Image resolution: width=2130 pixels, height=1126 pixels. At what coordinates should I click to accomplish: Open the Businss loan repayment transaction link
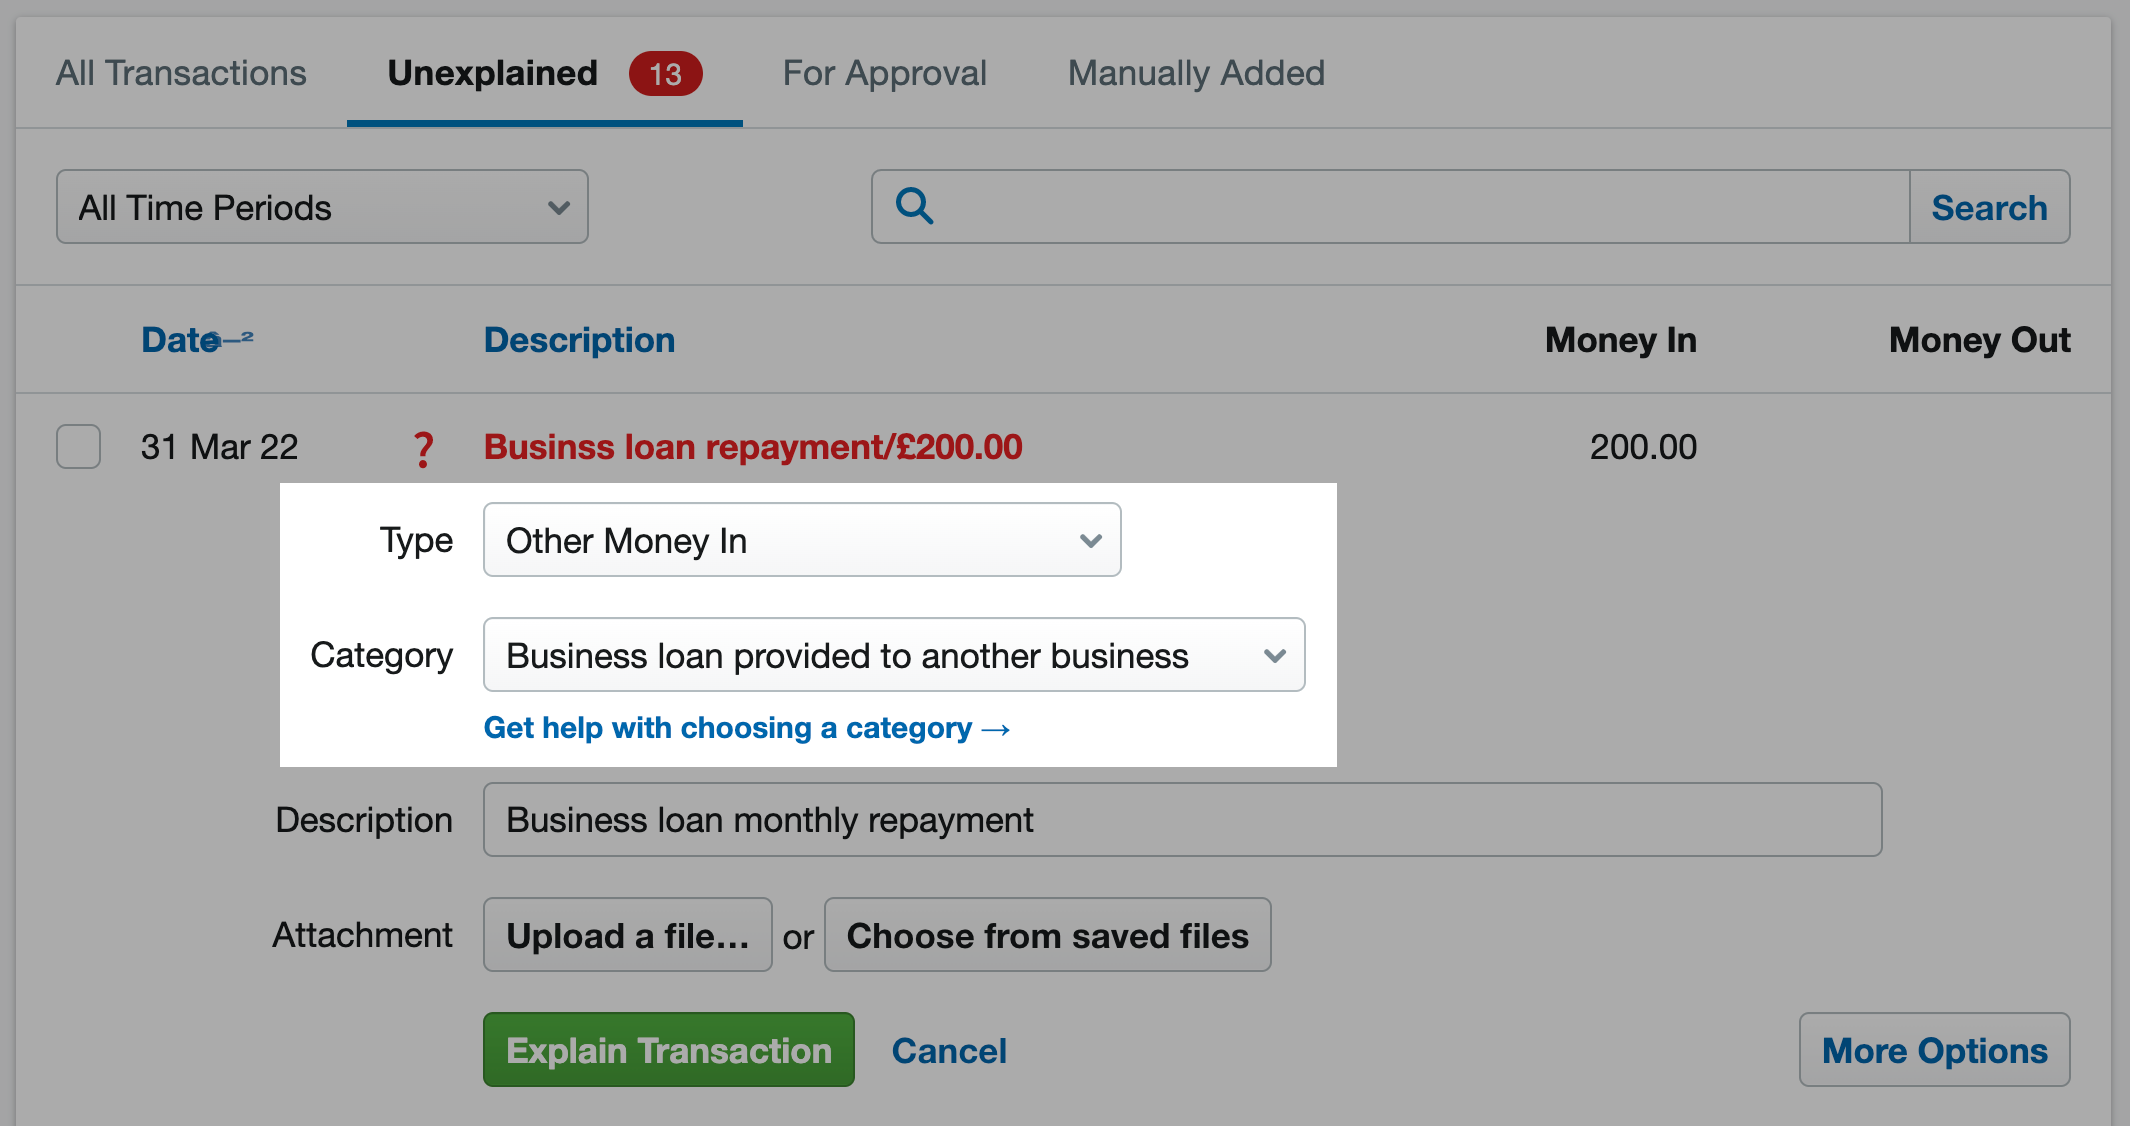pyautogui.click(x=753, y=447)
